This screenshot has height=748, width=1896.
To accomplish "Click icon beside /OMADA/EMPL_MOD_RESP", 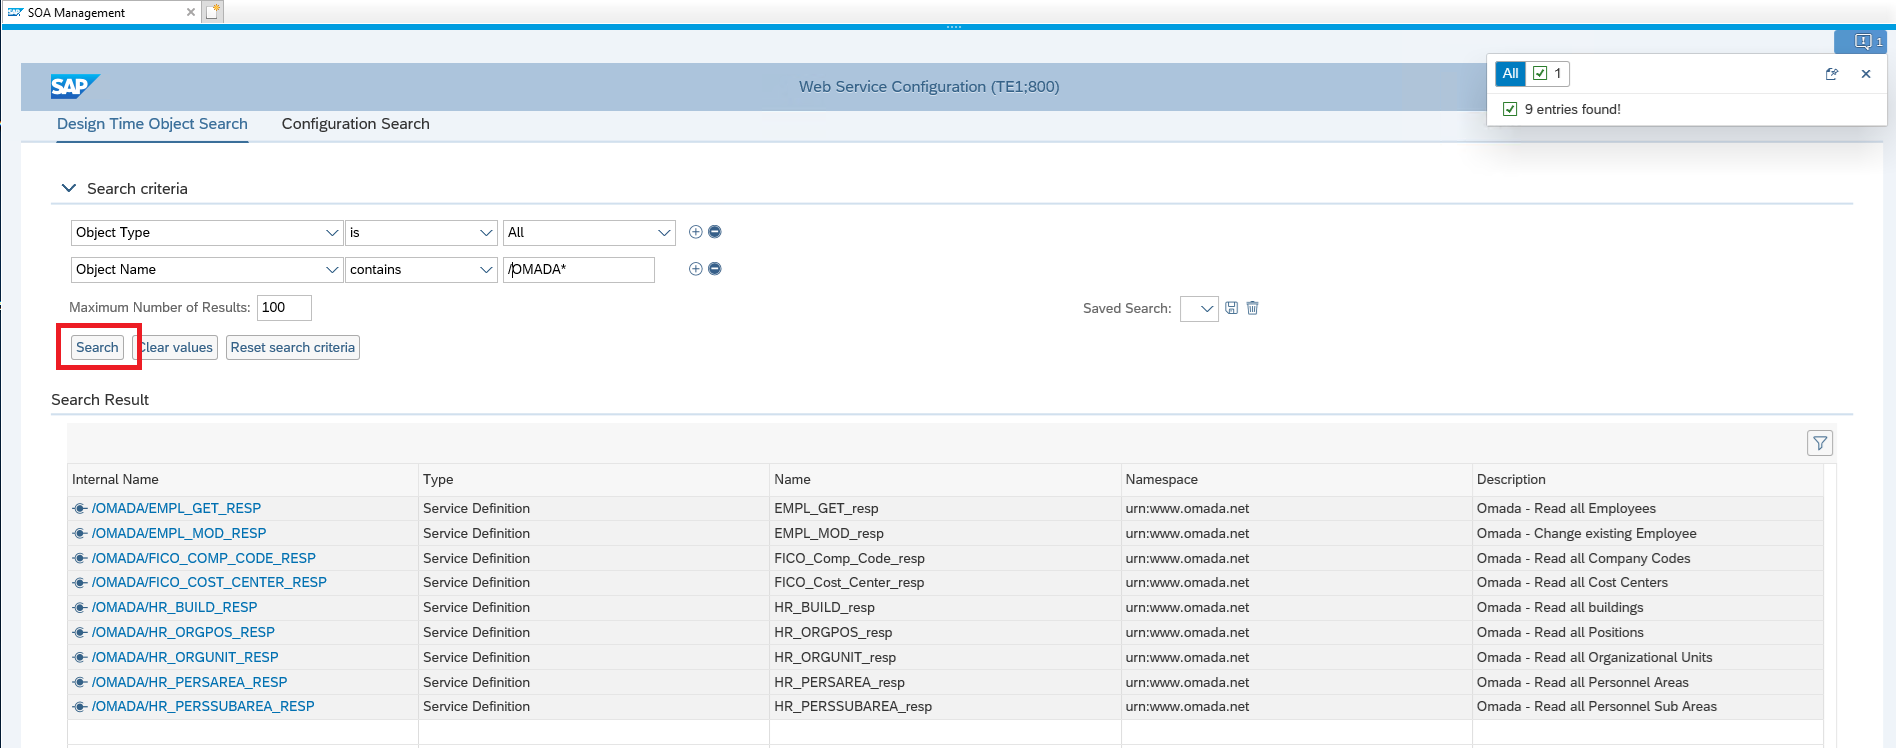I will click(x=80, y=534).
